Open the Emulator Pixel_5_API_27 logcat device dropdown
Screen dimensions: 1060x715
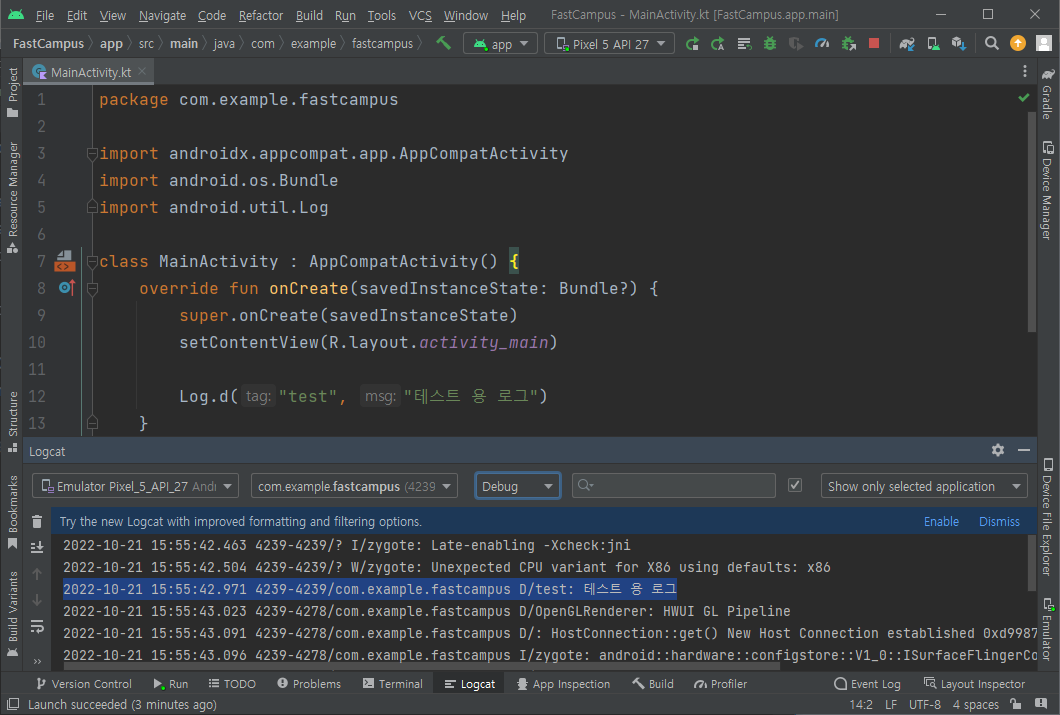pyautogui.click(x=135, y=486)
